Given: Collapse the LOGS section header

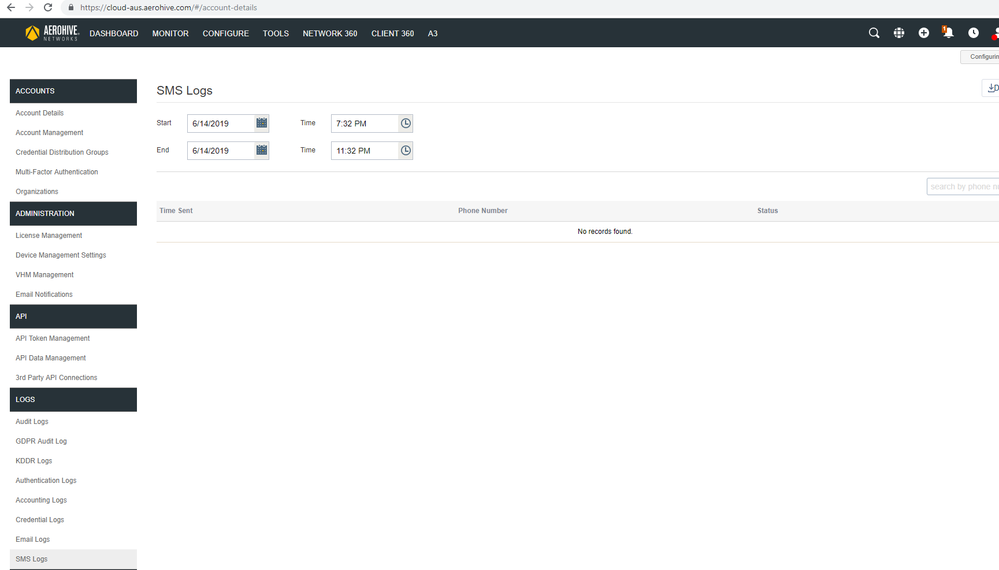Looking at the screenshot, I should point(73,399).
